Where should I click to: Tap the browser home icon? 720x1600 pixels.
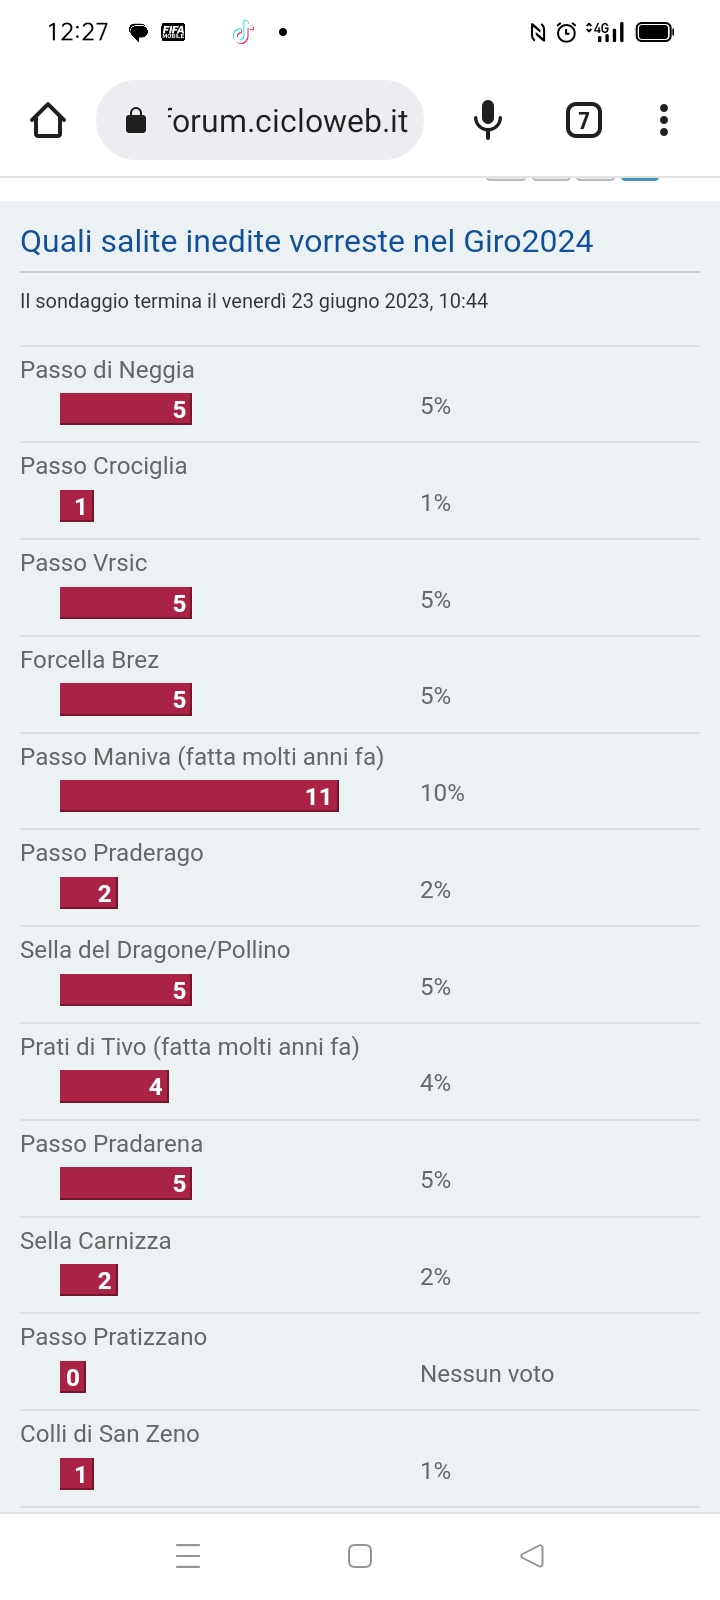pyautogui.click(x=48, y=121)
